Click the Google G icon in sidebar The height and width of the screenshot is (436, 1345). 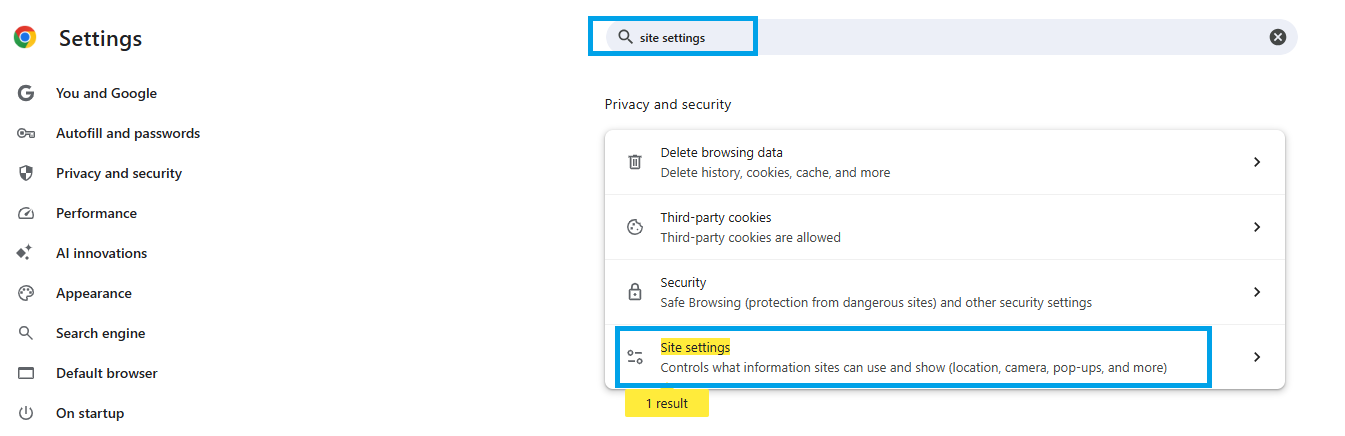pyautogui.click(x=26, y=93)
